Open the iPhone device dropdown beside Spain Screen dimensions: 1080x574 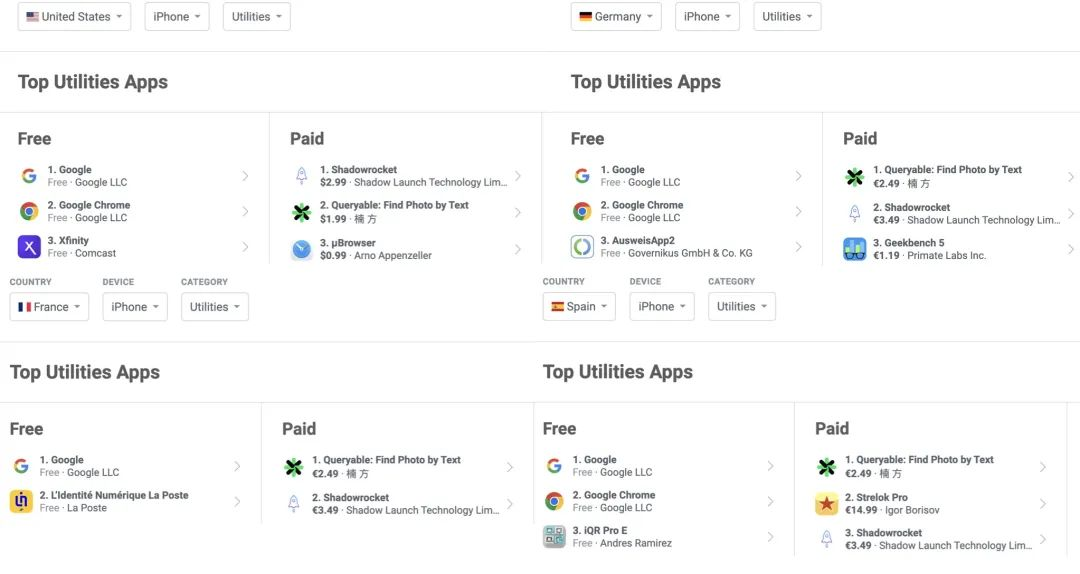tap(661, 307)
